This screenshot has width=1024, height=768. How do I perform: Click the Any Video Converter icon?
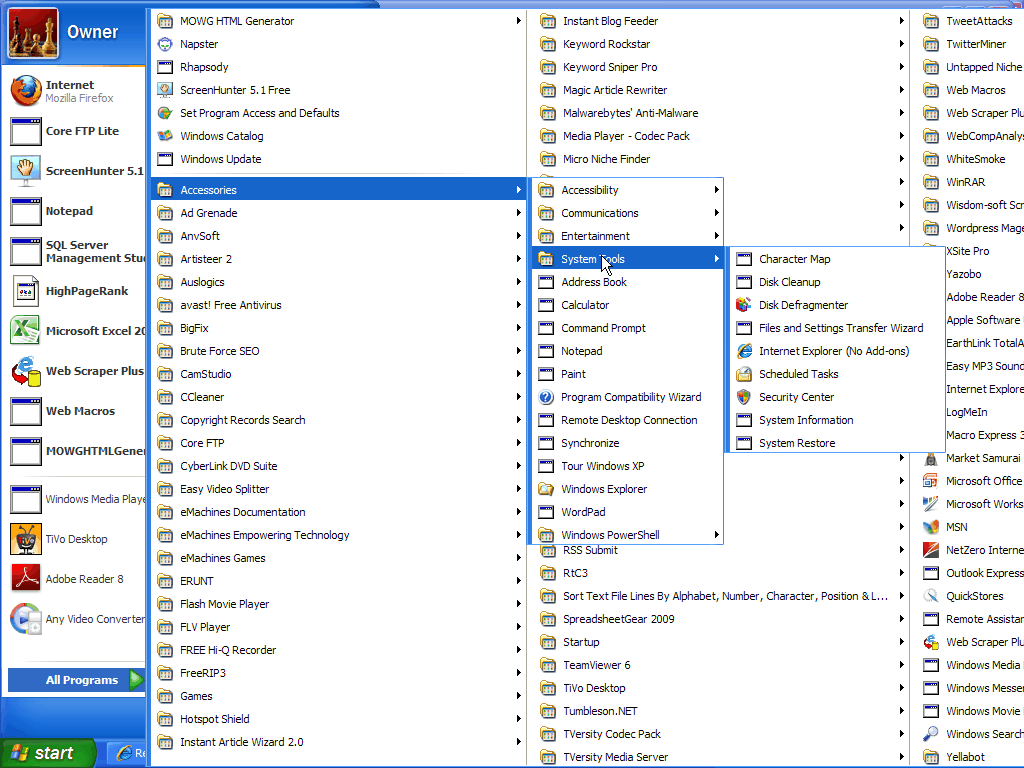[x=26, y=619]
